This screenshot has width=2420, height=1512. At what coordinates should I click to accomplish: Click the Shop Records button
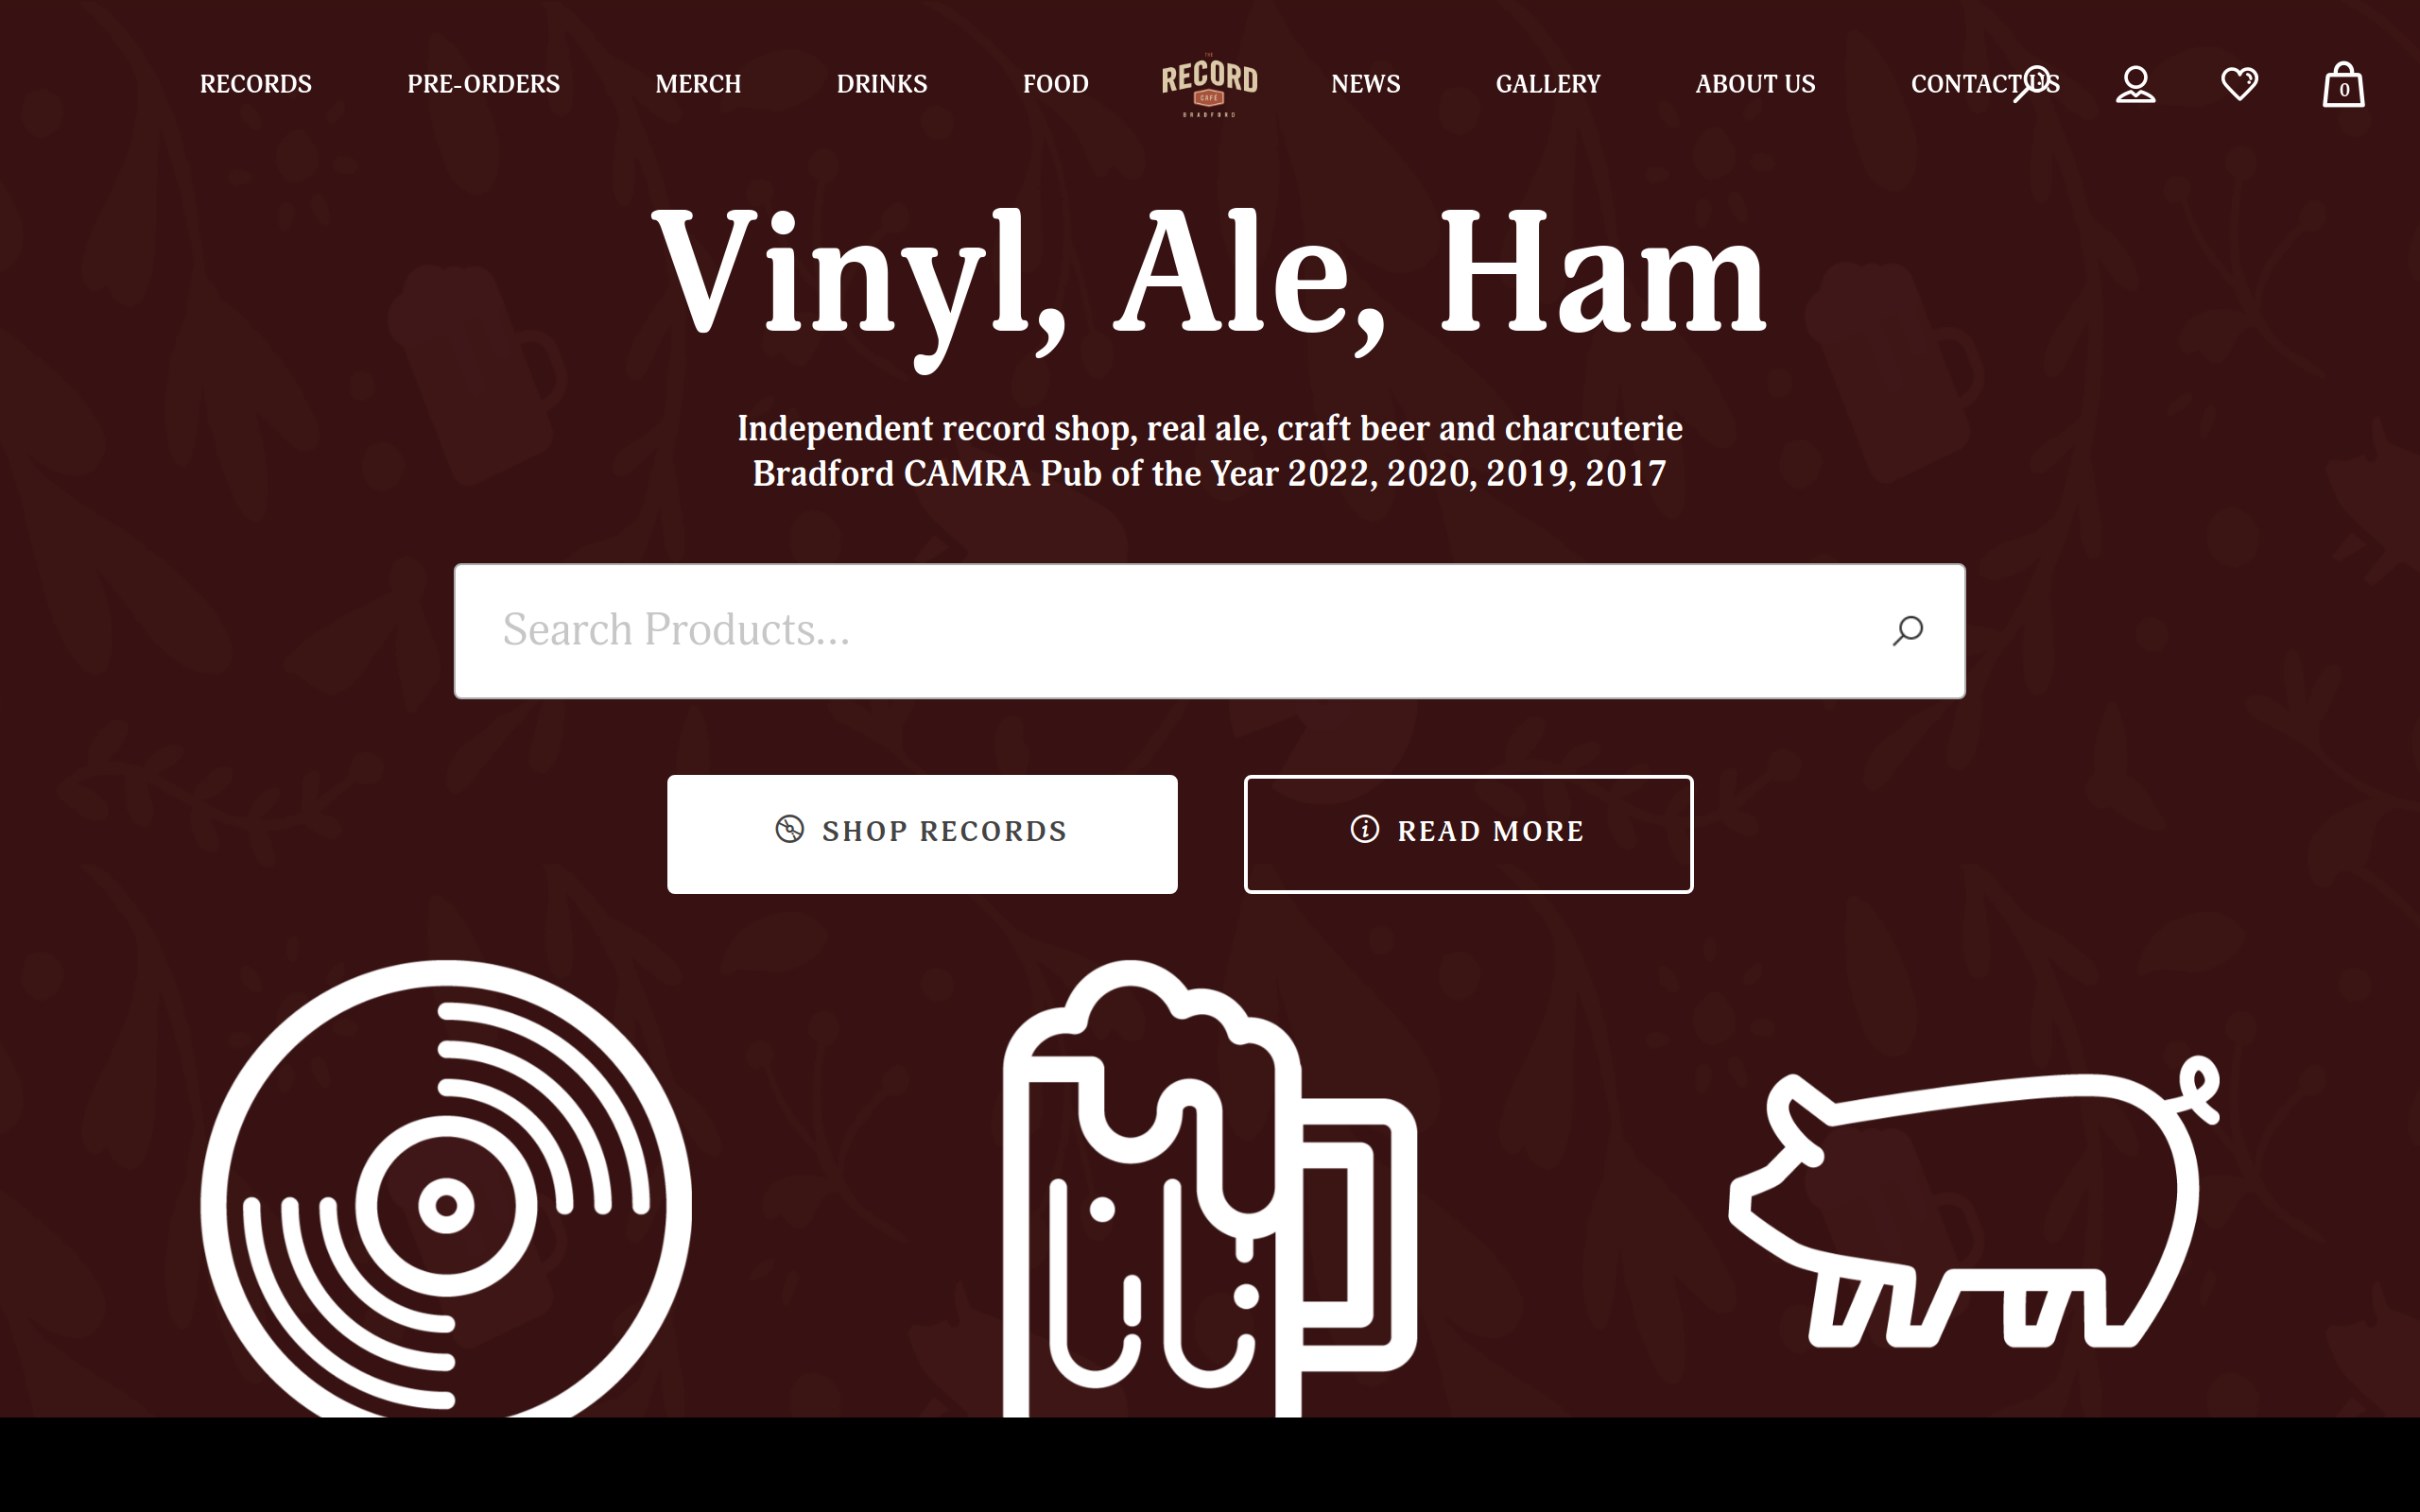pyautogui.click(x=922, y=834)
